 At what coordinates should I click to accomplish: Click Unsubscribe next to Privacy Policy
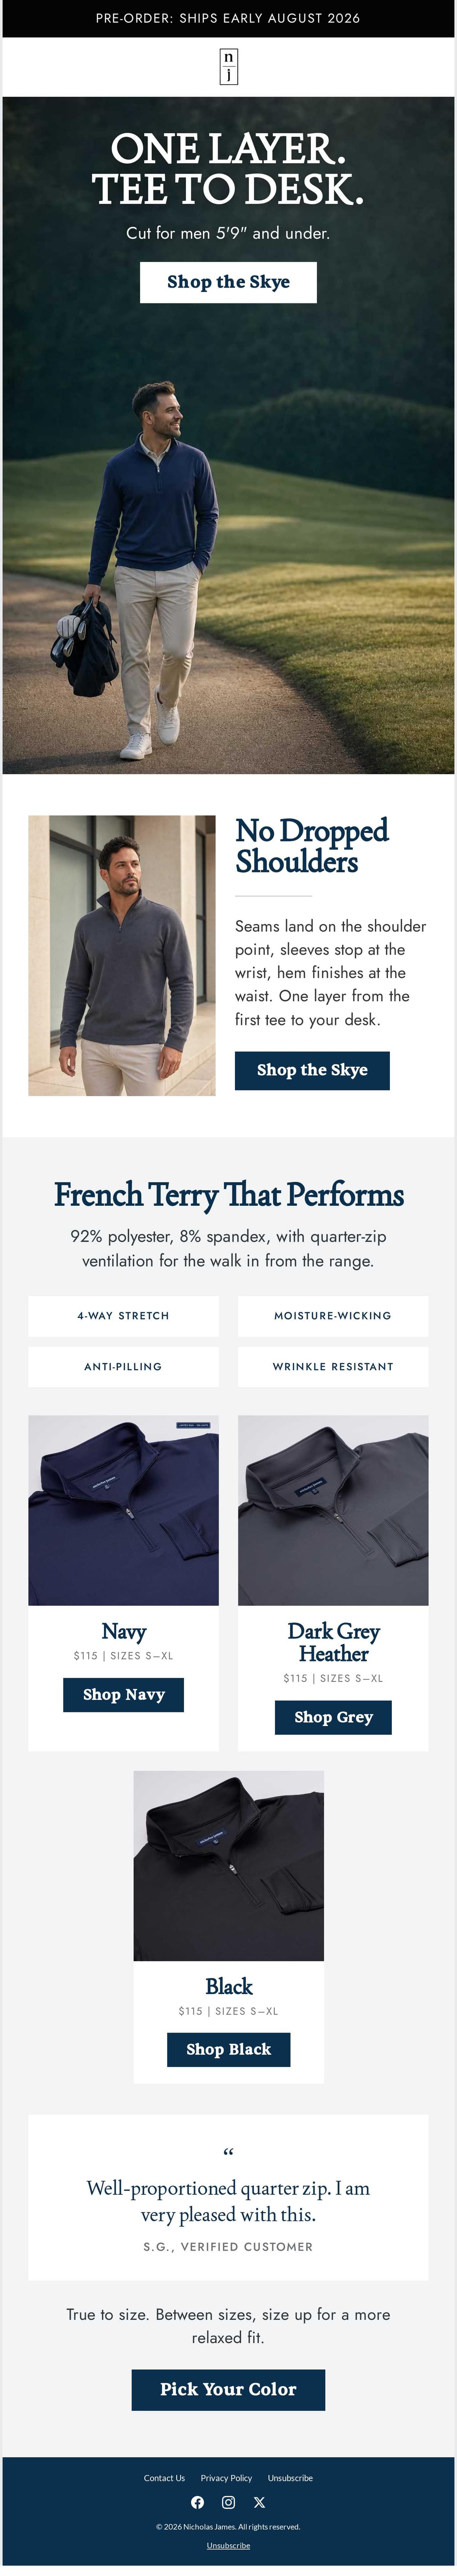click(290, 2478)
